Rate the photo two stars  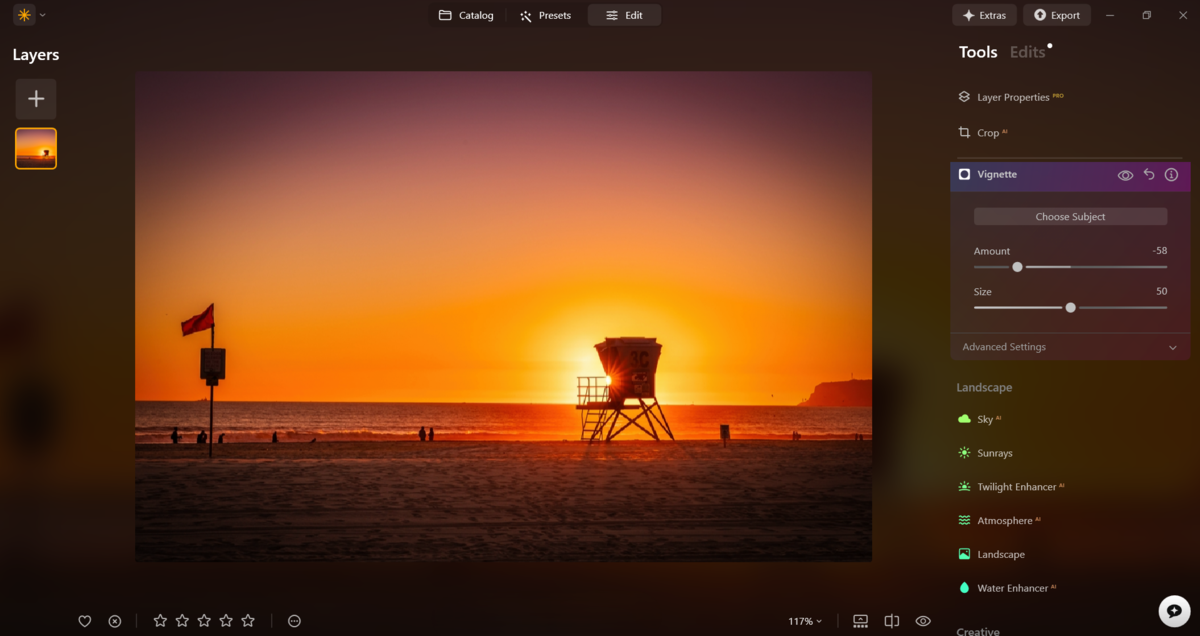pos(182,621)
